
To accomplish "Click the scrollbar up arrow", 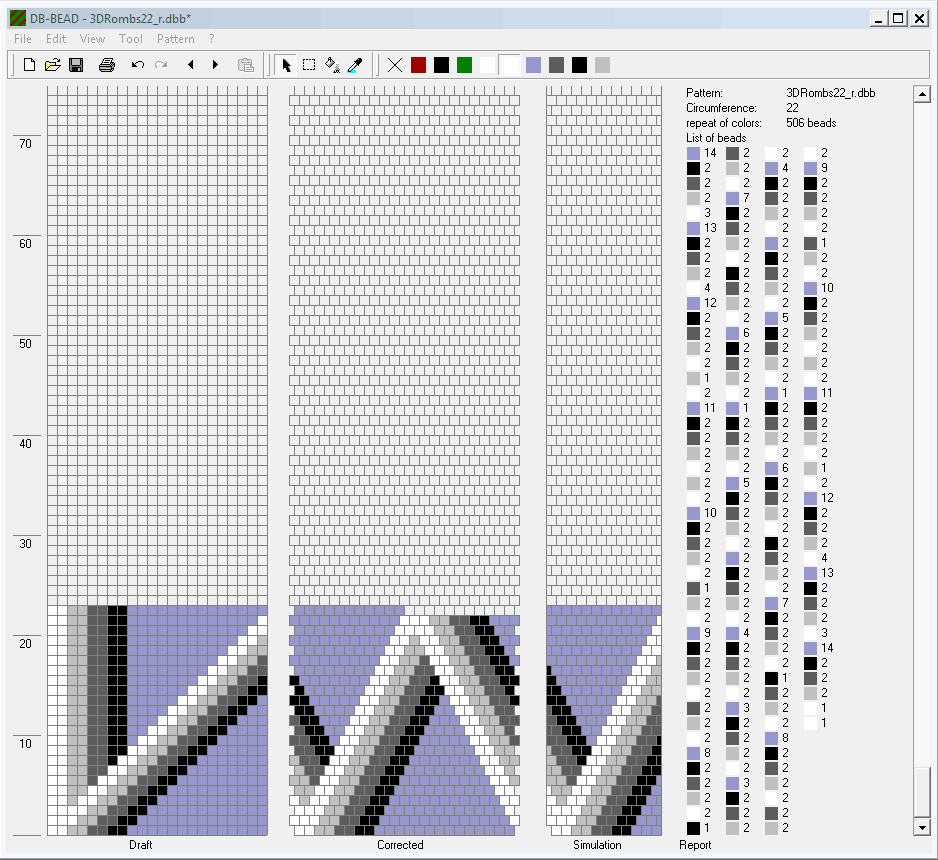I will tap(922, 93).
